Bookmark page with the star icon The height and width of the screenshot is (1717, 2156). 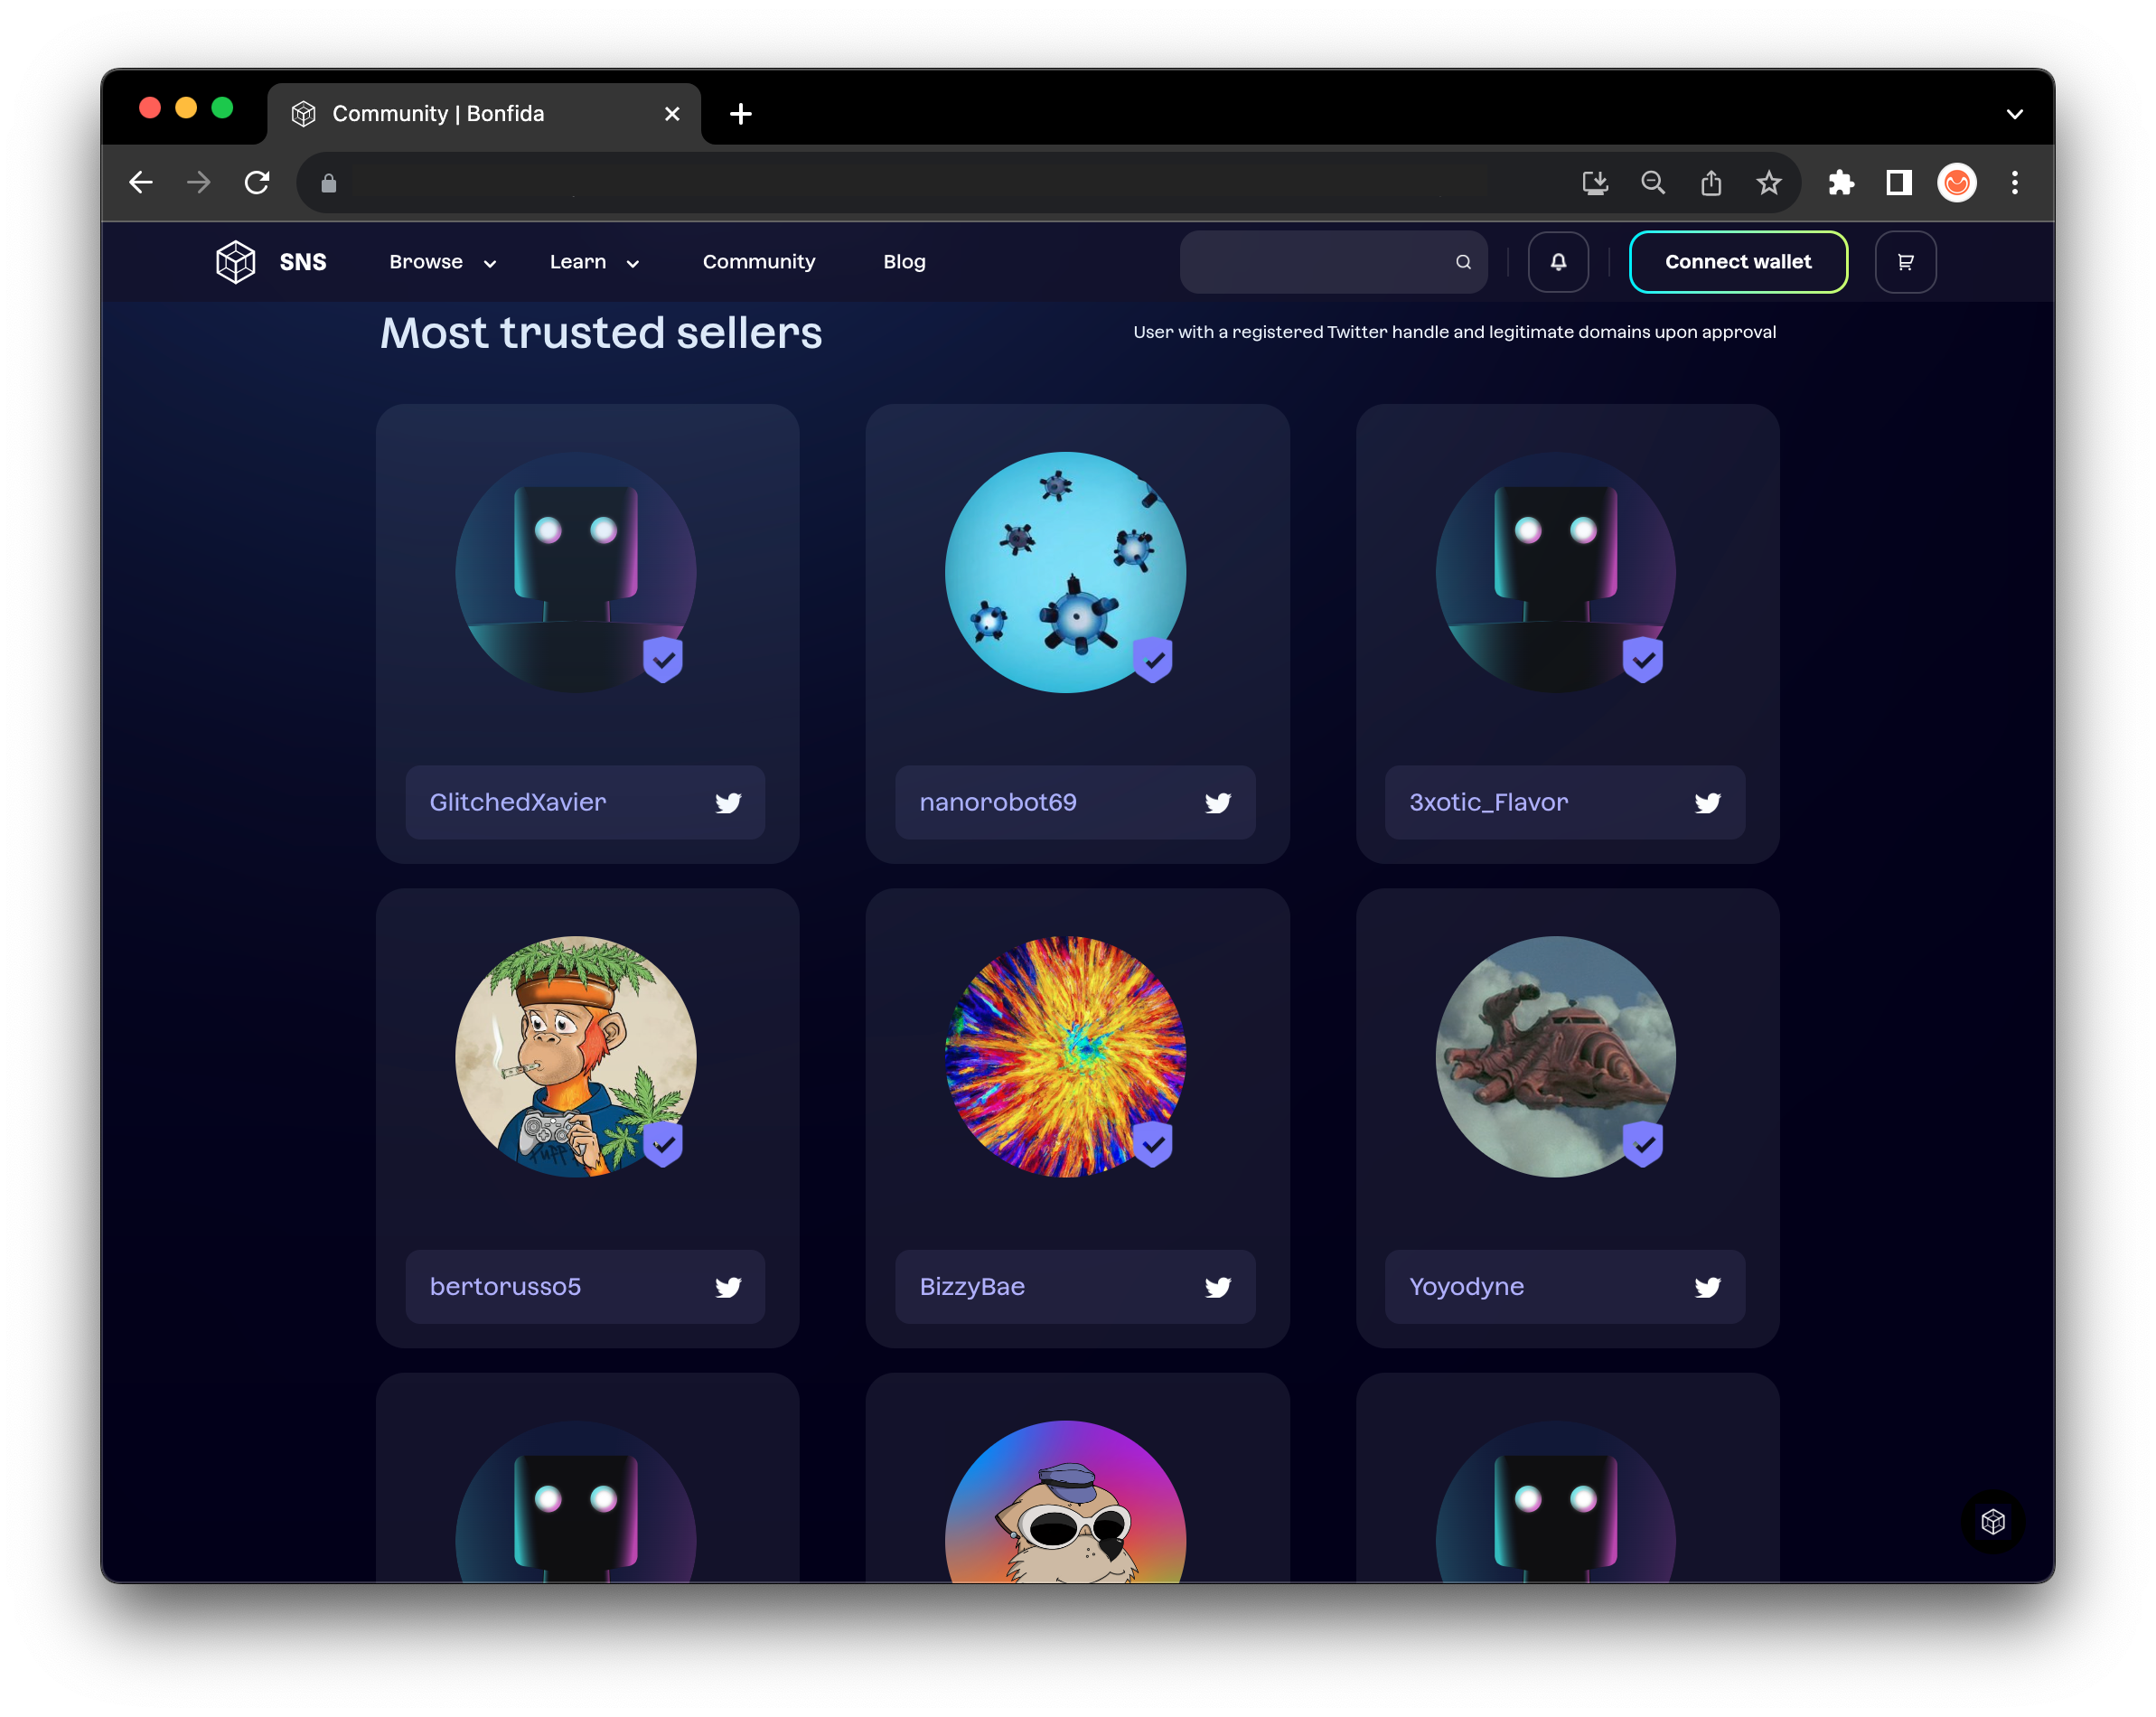(1768, 183)
